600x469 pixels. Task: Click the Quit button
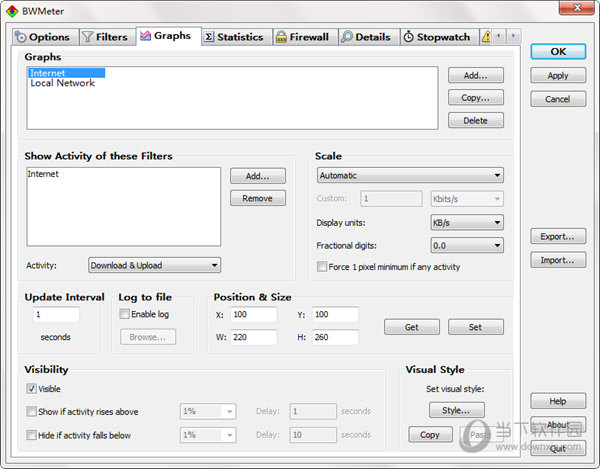pos(558,448)
